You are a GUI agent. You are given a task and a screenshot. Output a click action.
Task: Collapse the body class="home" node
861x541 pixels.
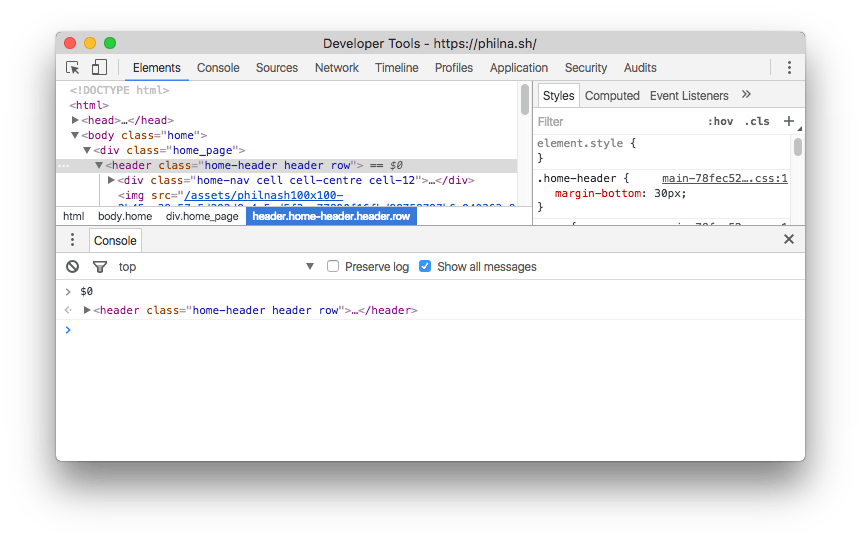75,135
